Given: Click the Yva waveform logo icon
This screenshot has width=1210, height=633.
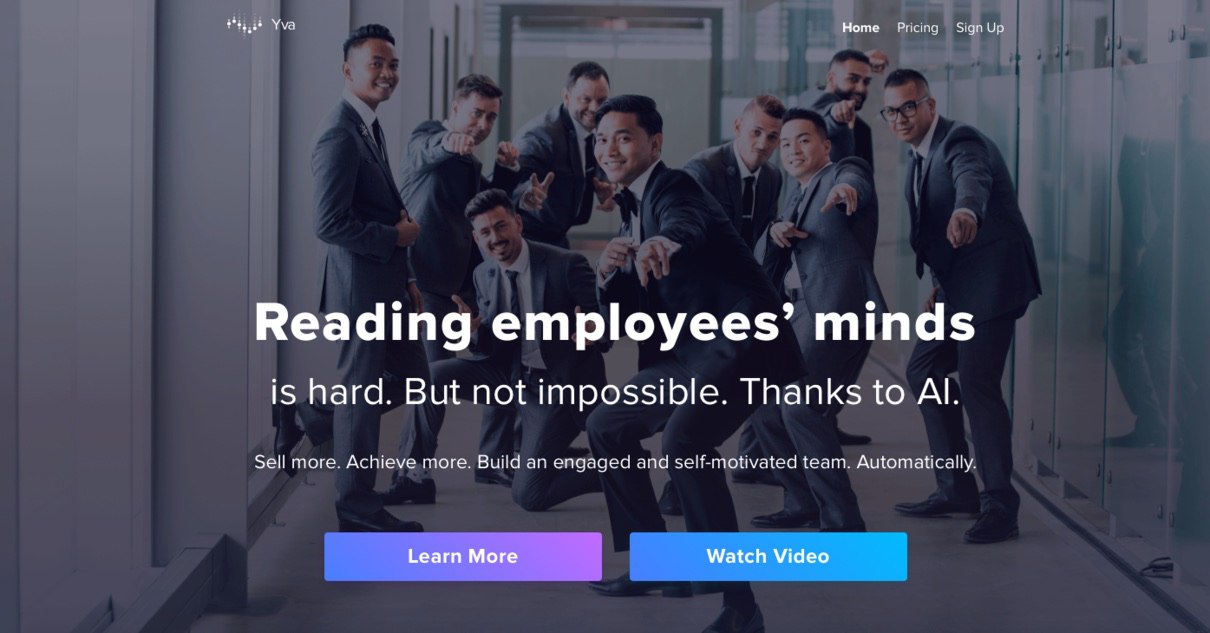Looking at the screenshot, I should (x=244, y=24).
